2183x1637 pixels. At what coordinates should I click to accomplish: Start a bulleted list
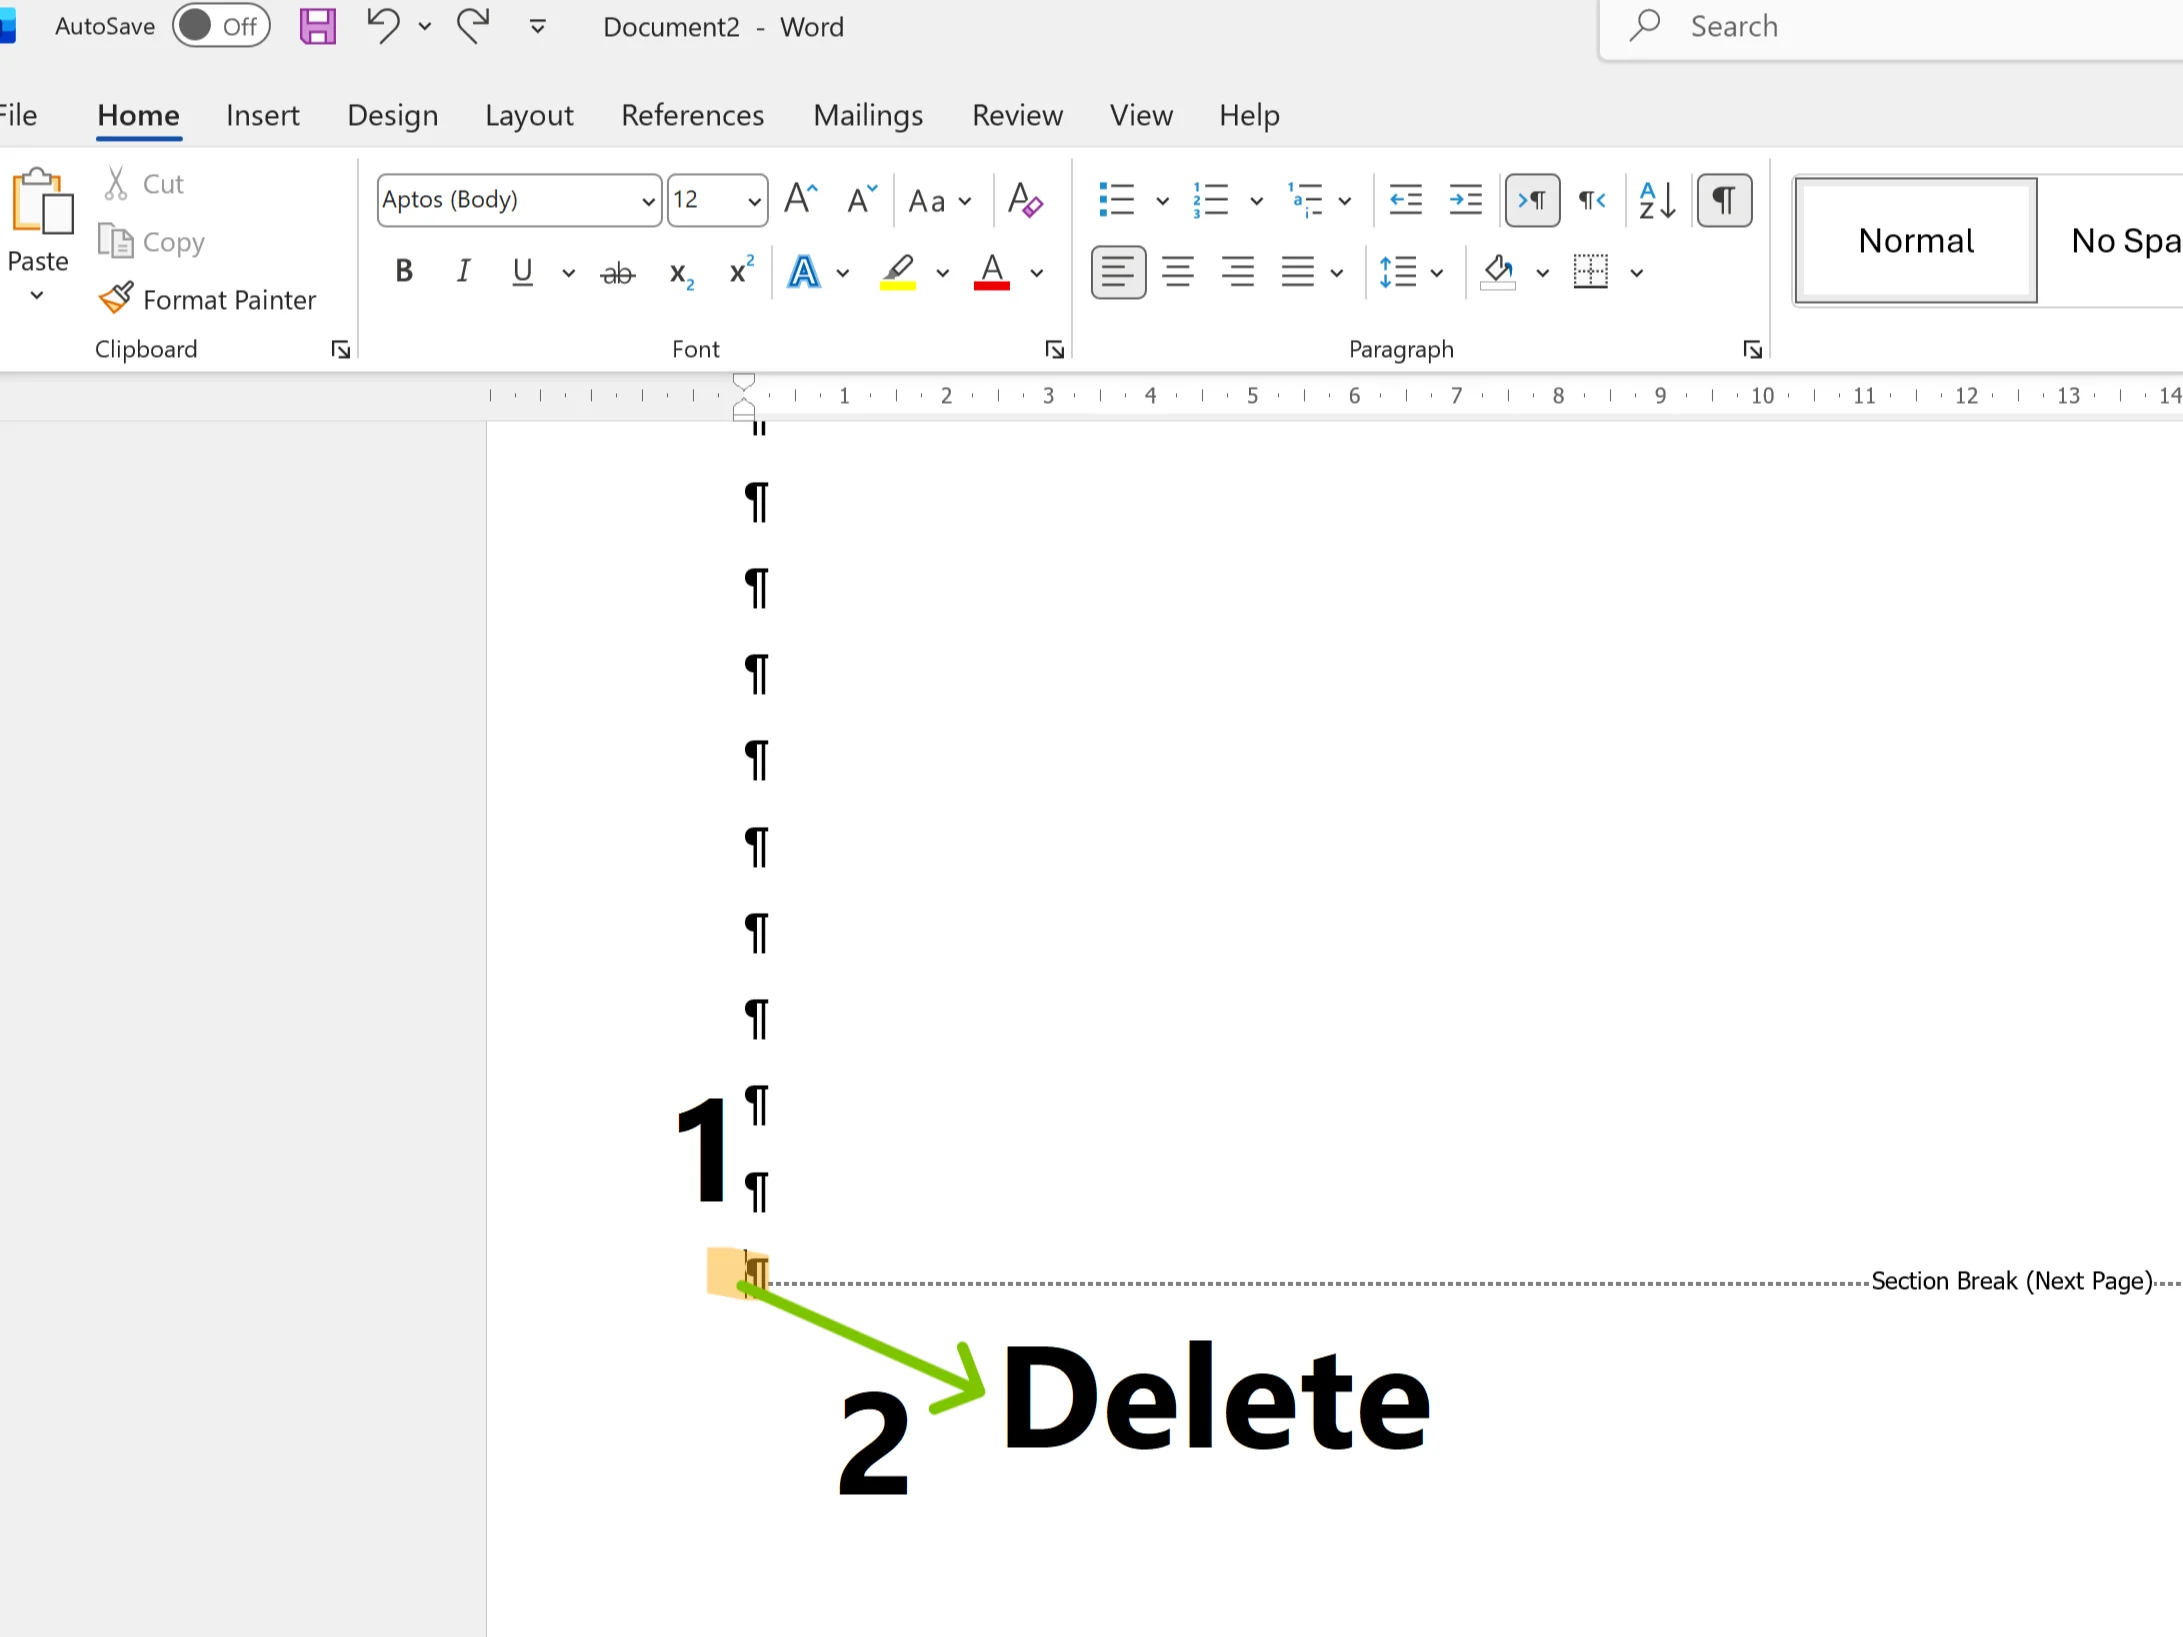[x=1116, y=200]
